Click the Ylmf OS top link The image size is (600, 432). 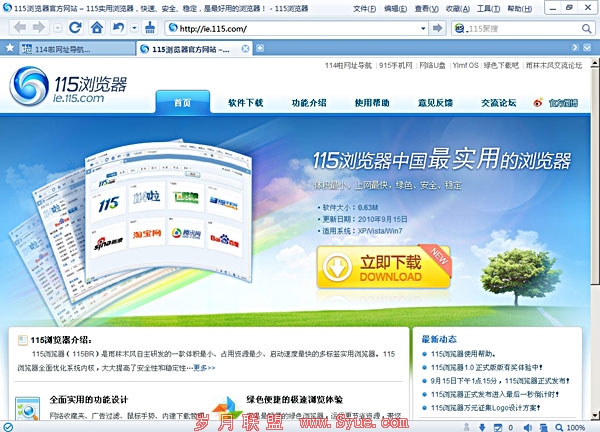coord(466,65)
